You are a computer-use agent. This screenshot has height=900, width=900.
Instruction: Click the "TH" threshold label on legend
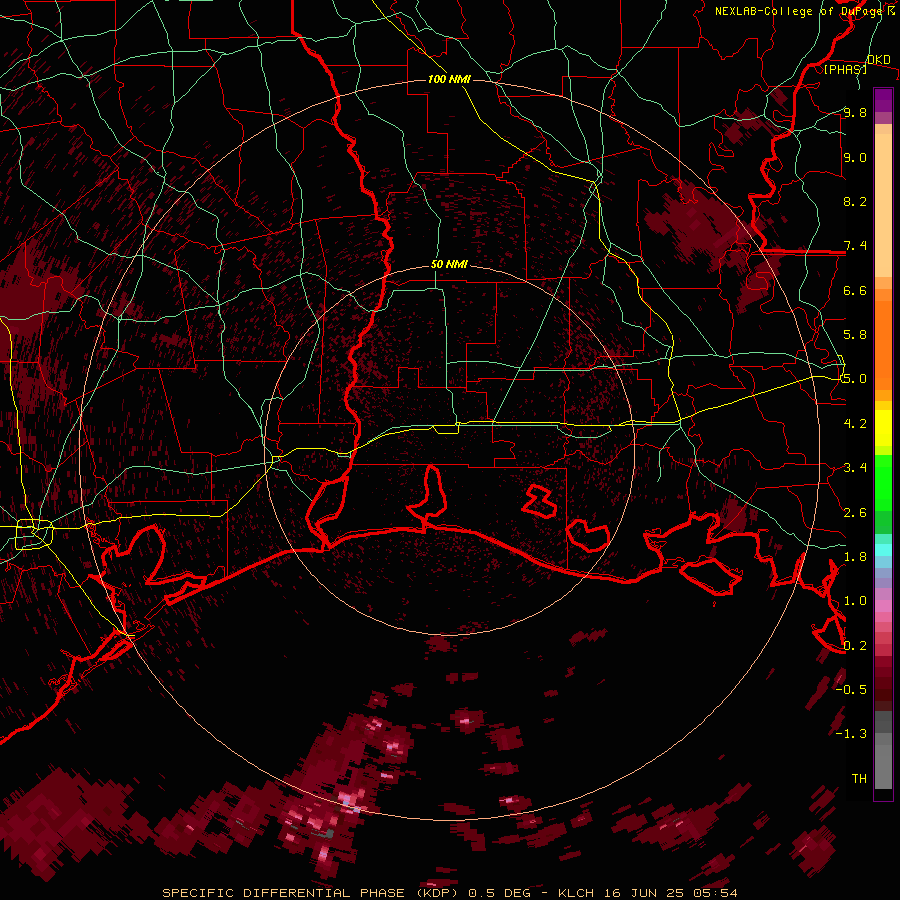pos(859,779)
